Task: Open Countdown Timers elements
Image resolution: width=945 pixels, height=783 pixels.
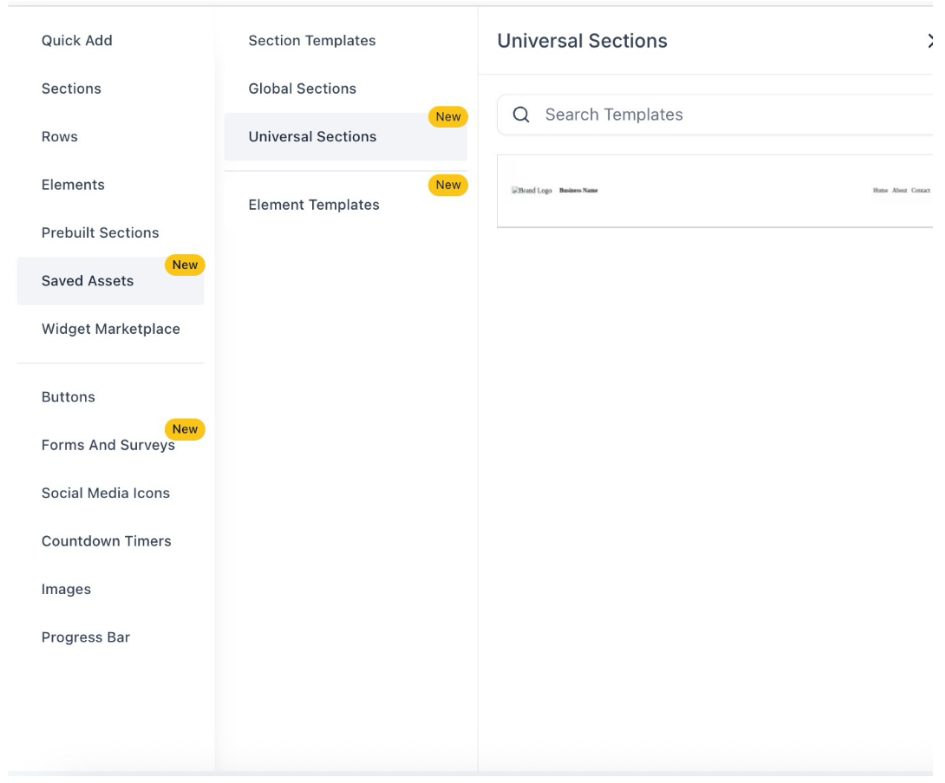Action: click(x=106, y=541)
